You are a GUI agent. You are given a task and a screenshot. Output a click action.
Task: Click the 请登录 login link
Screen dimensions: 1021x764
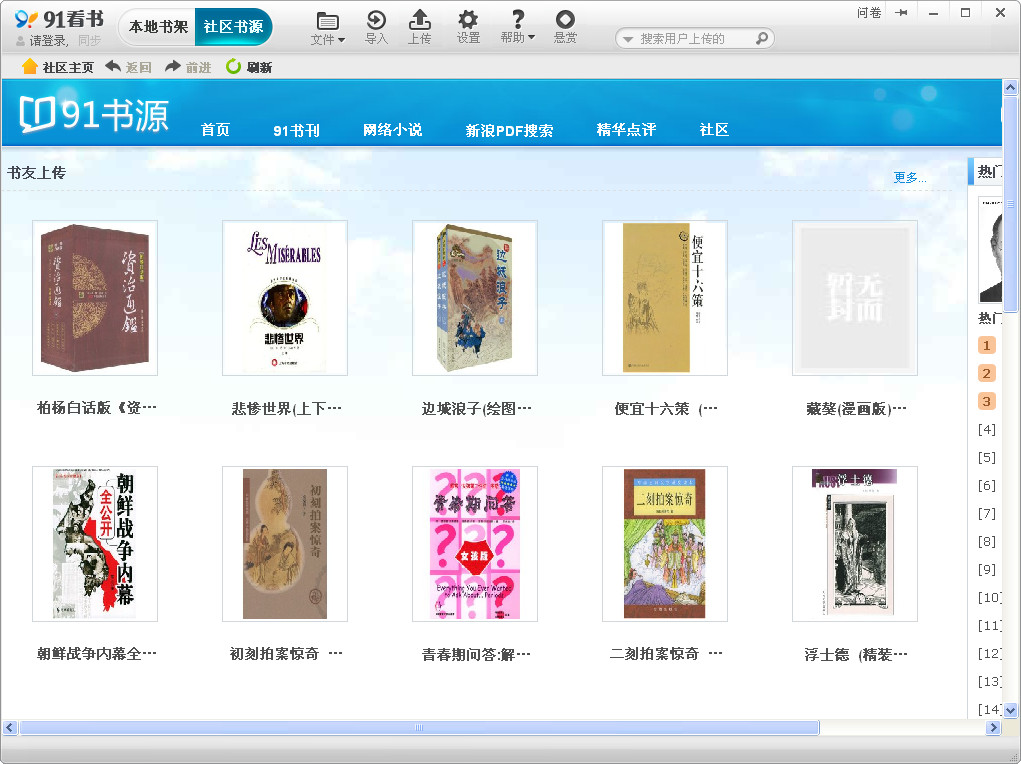click(x=48, y=40)
